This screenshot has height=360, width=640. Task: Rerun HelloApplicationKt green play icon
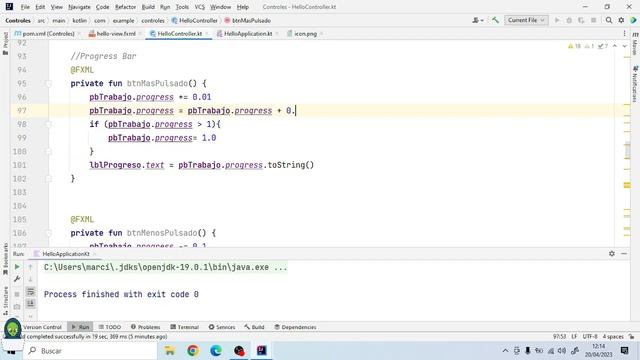click(17, 267)
